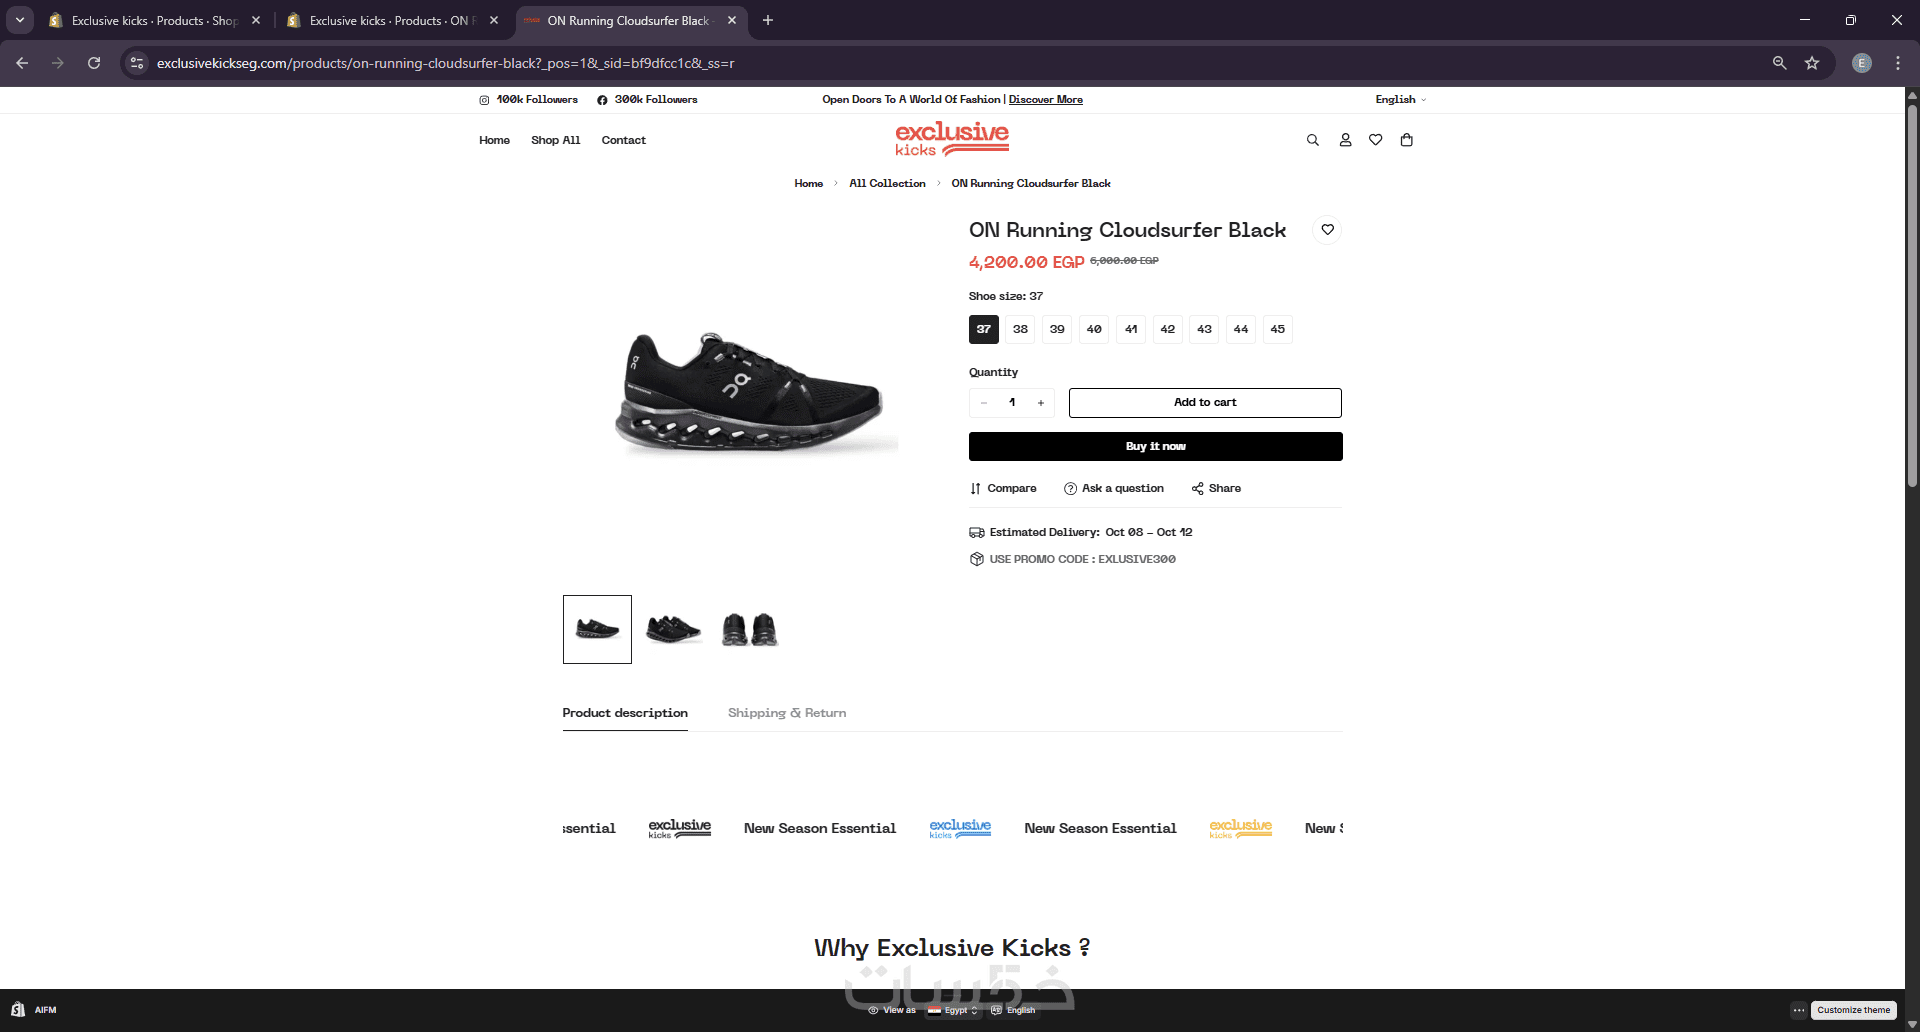Add product to wishlist with heart button

click(1327, 230)
